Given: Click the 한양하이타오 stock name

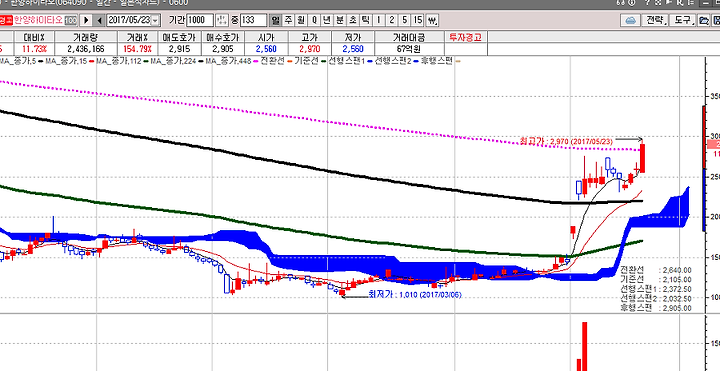Looking at the screenshot, I should pos(38,21).
